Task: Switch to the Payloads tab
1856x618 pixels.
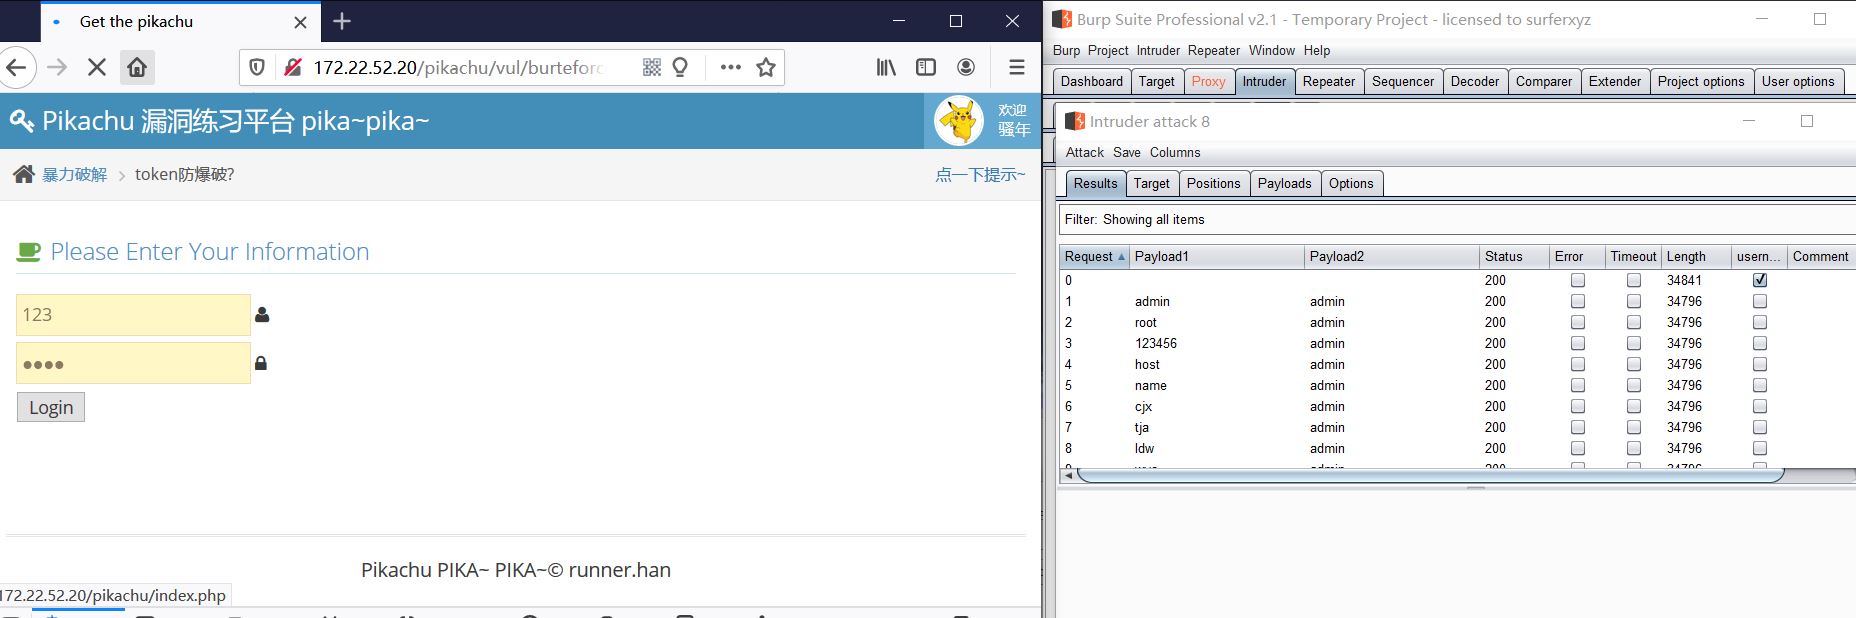Action: 1284,183
